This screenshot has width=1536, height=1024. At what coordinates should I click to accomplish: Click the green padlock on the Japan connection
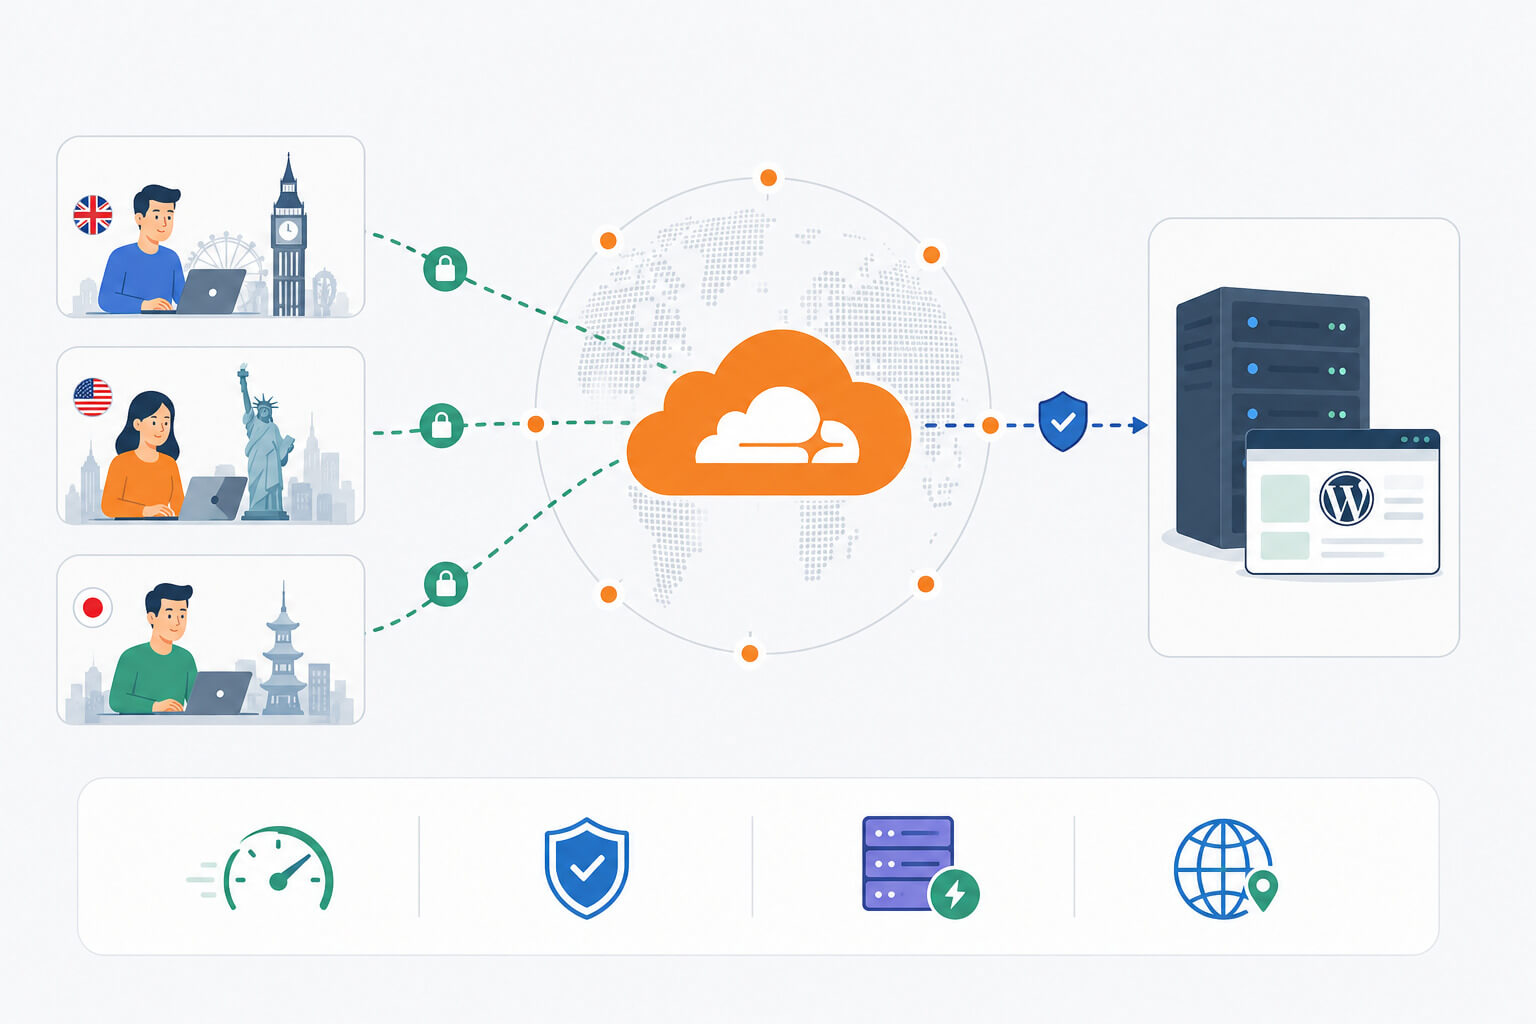pyautogui.click(x=446, y=584)
